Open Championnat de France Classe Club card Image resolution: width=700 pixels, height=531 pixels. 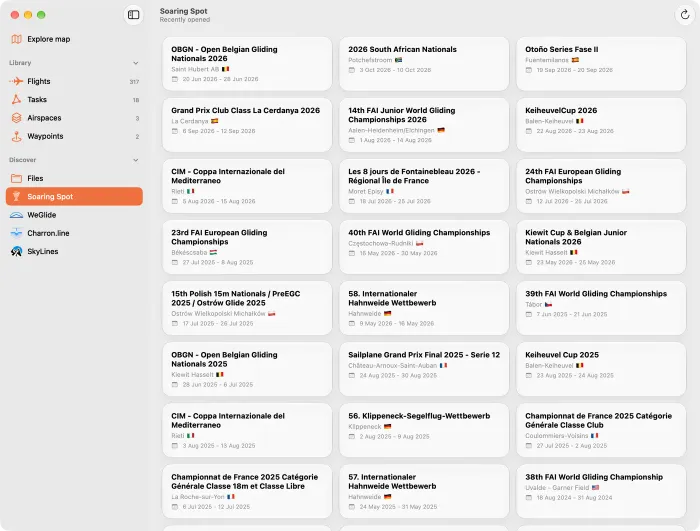coord(601,431)
